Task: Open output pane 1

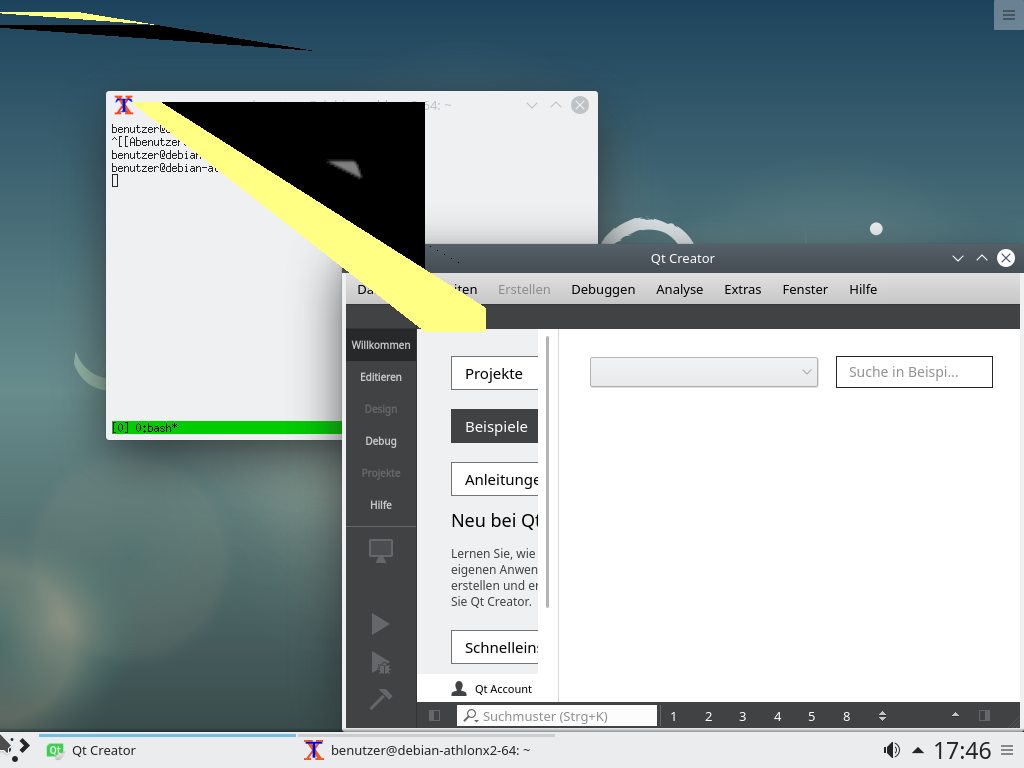Action: [673, 716]
